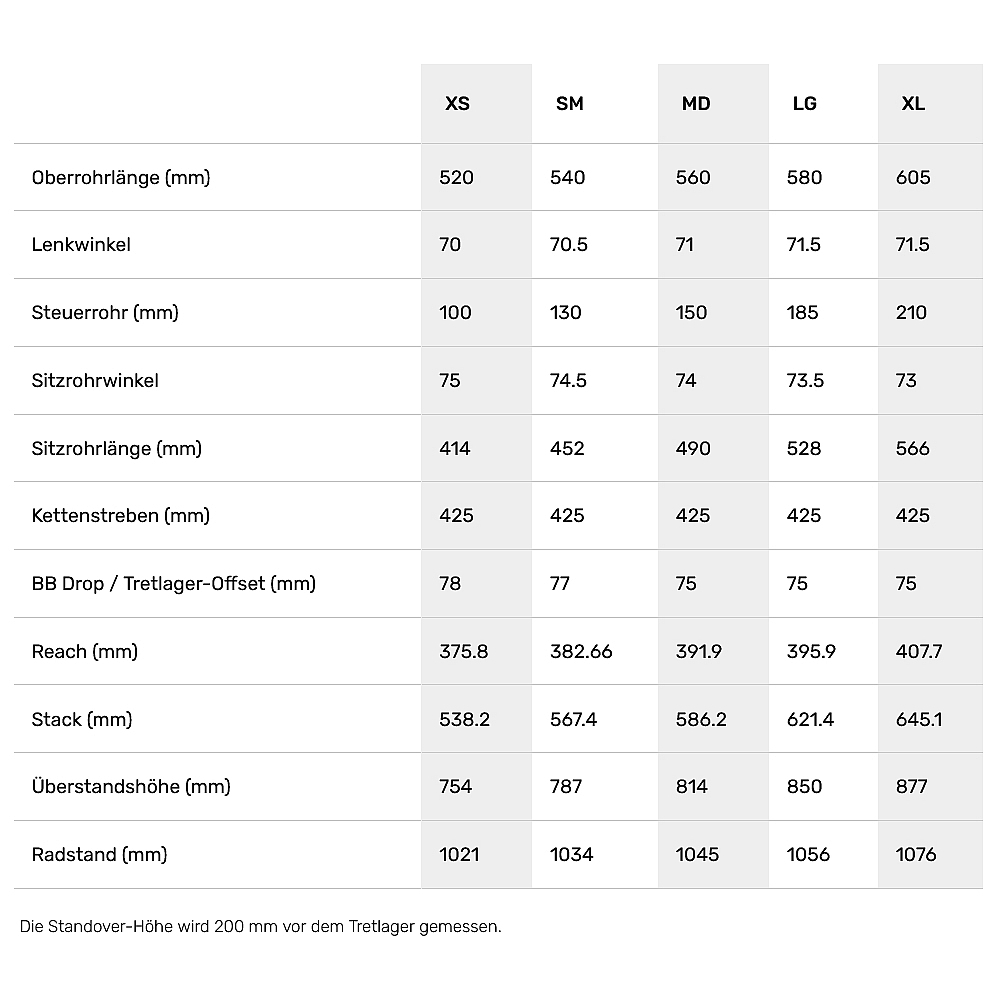Click the XS size column header
1000x1000 pixels.
[x=457, y=104]
